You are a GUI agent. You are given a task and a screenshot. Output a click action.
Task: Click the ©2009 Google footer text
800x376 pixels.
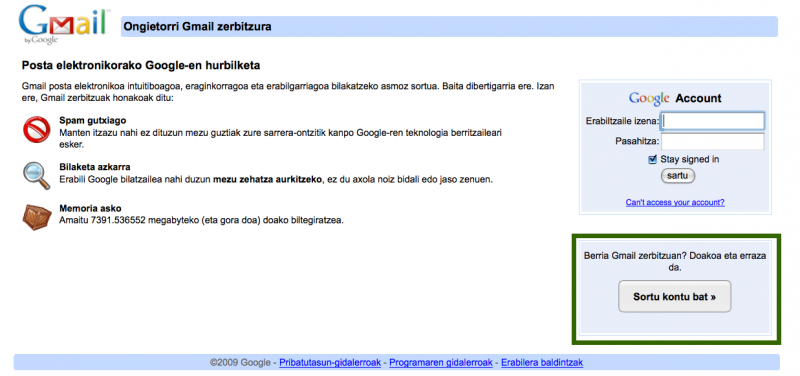240,363
